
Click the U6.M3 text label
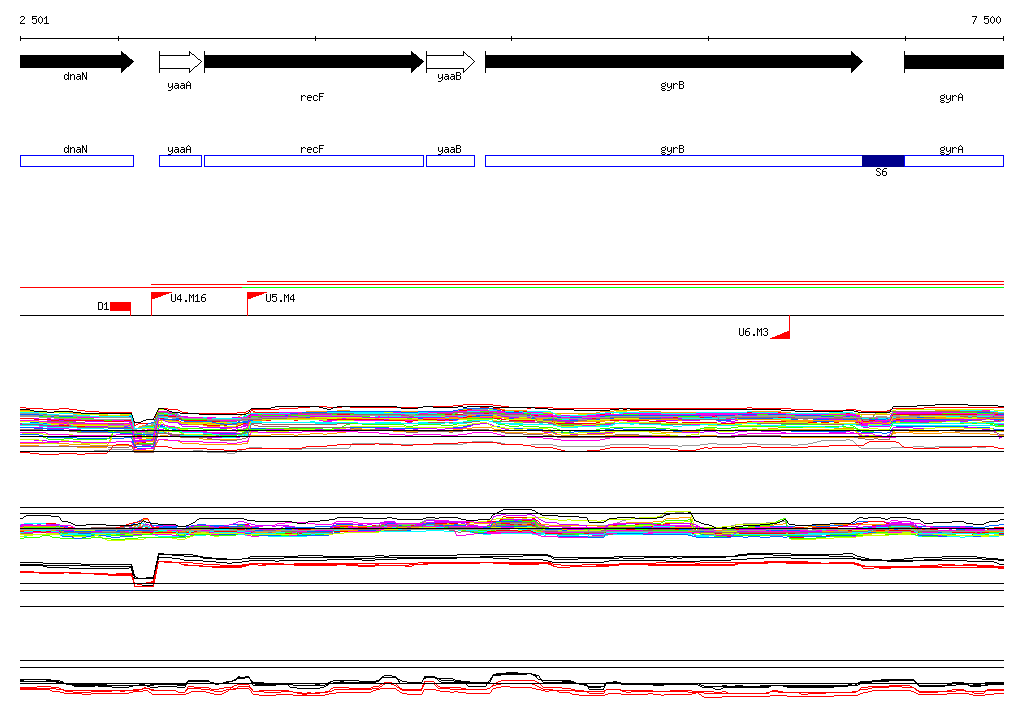tap(753, 333)
